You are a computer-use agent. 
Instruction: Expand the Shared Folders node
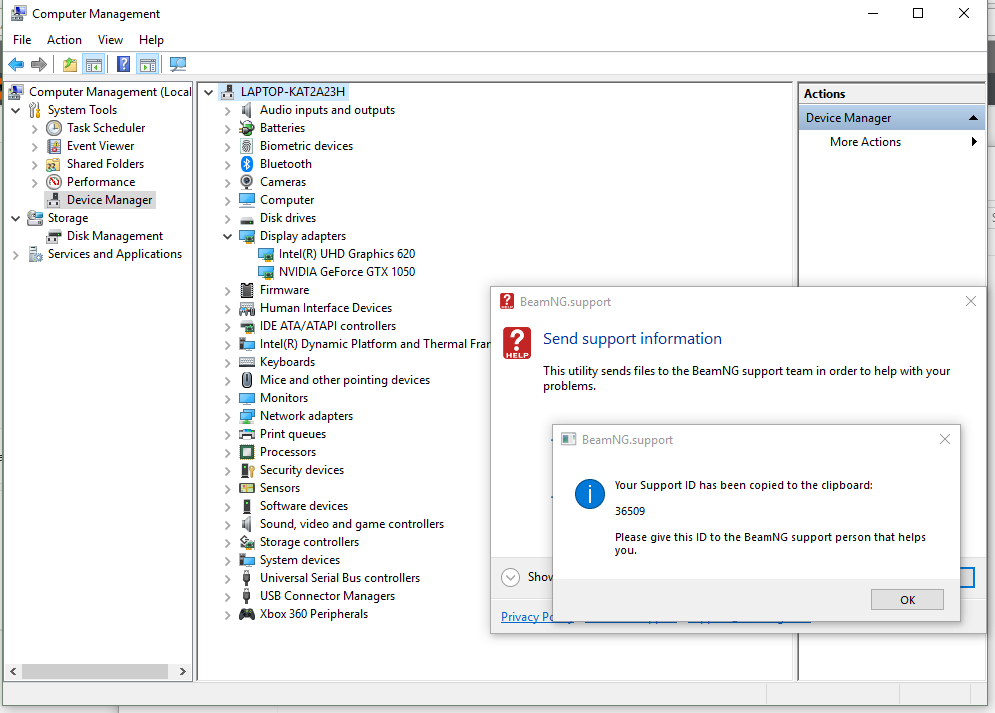pos(35,165)
